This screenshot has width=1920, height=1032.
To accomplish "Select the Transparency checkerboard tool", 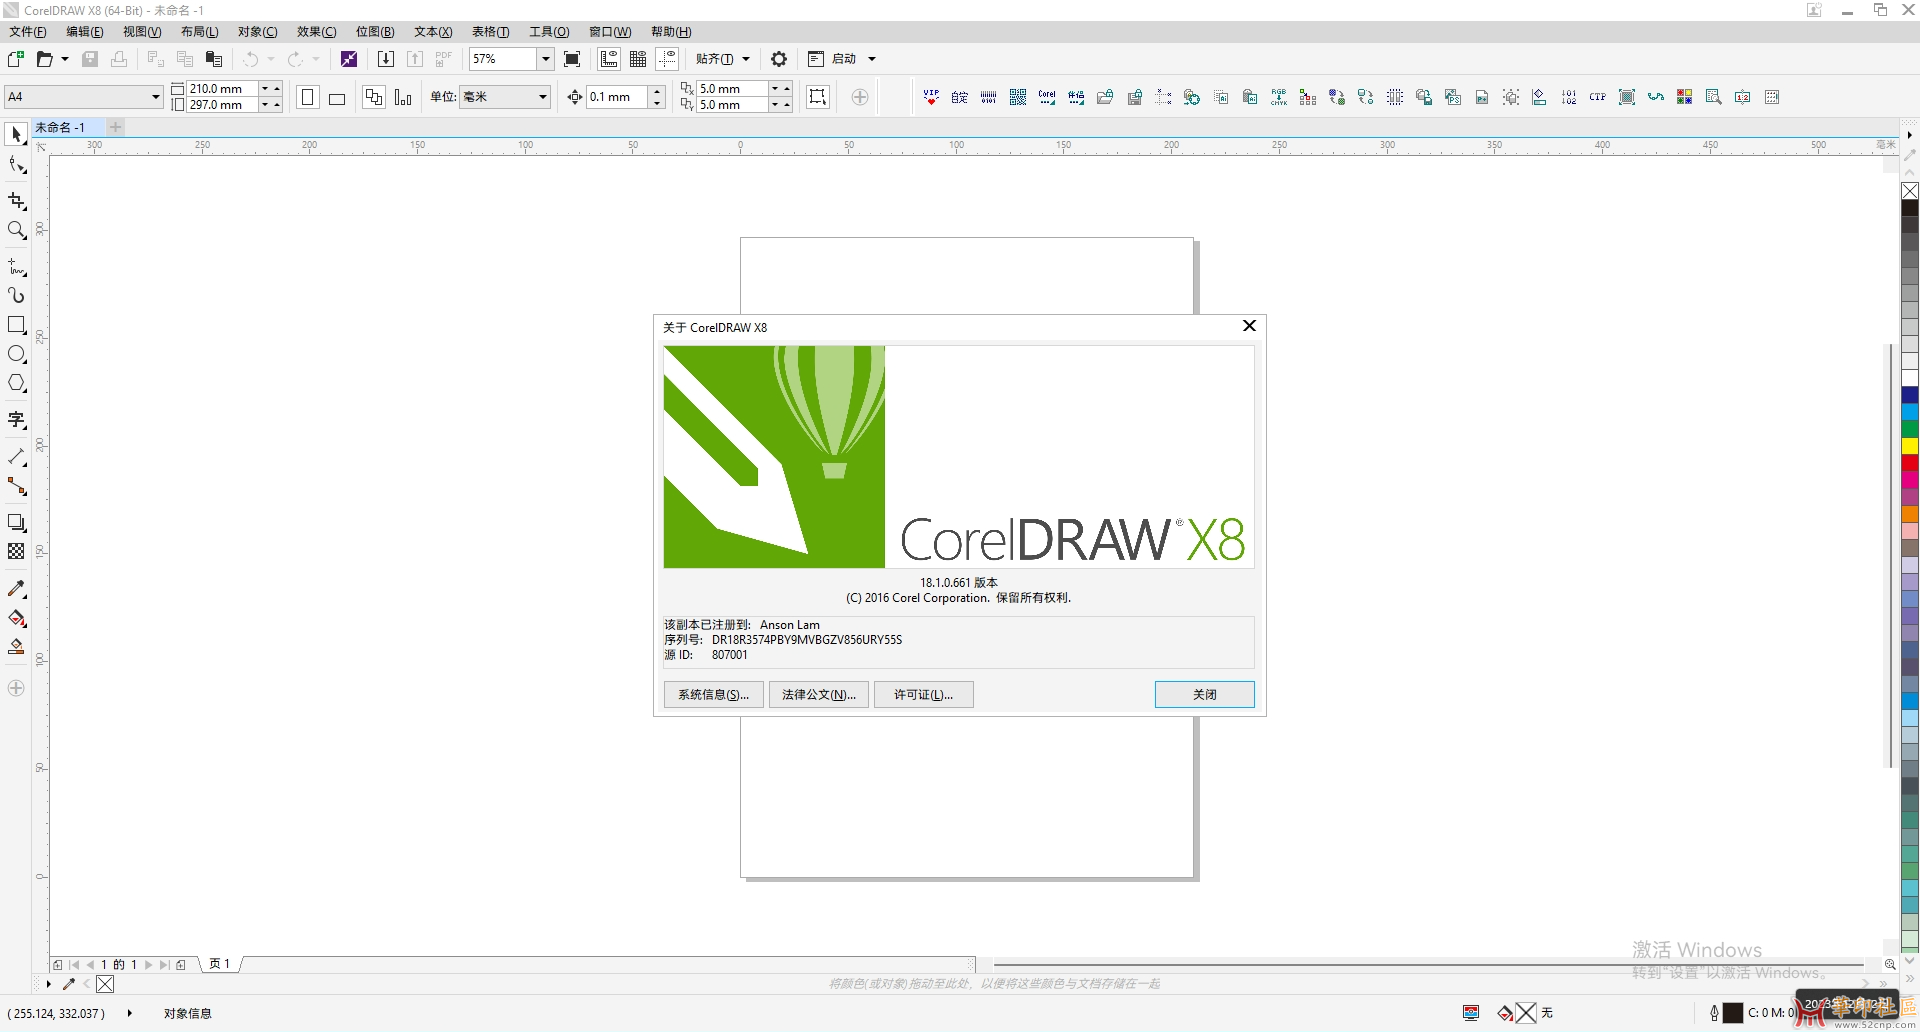I will click(x=16, y=552).
